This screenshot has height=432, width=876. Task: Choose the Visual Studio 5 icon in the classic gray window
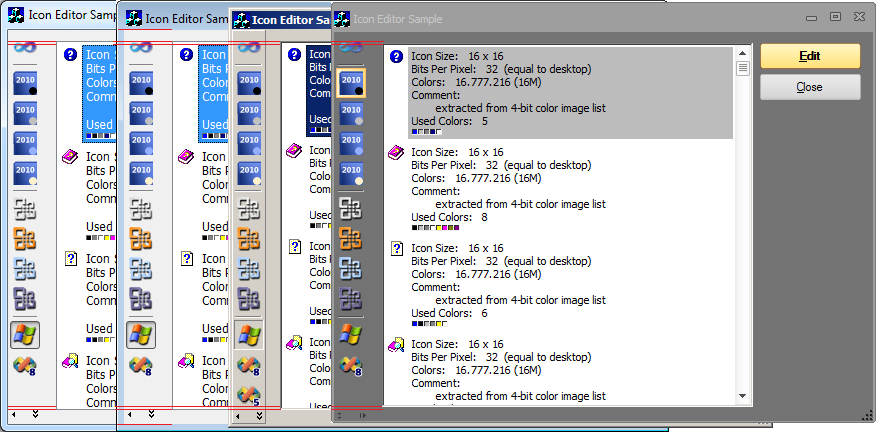[x=249, y=395]
